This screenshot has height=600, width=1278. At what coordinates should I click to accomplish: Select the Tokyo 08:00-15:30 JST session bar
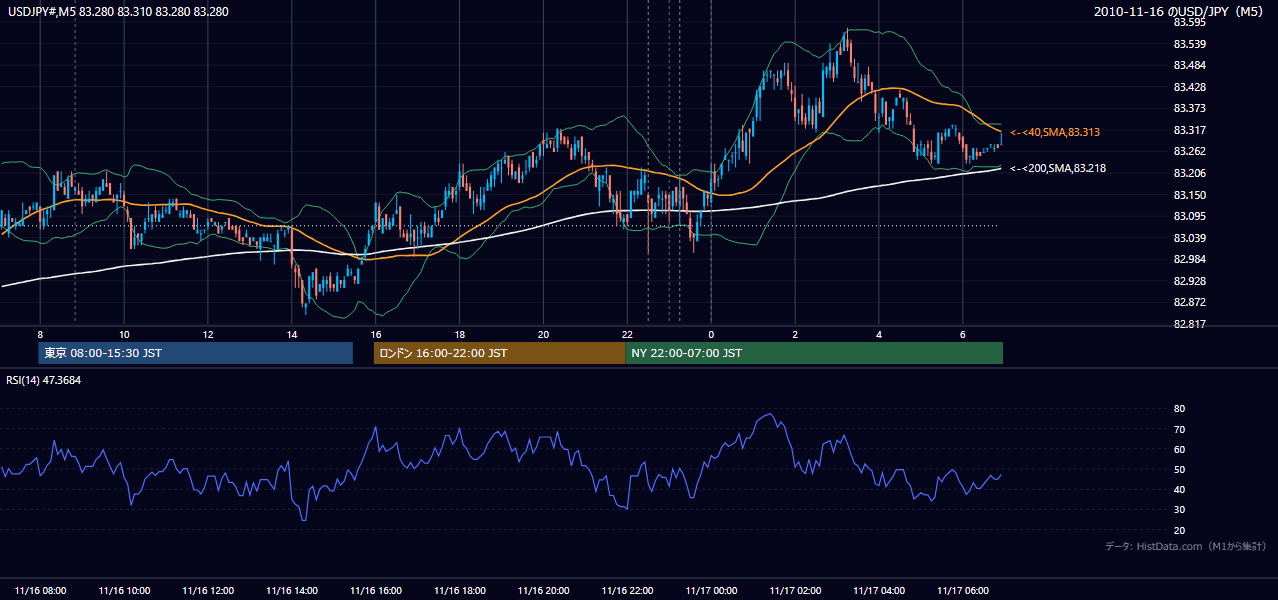pyautogui.click(x=195, y=353)
